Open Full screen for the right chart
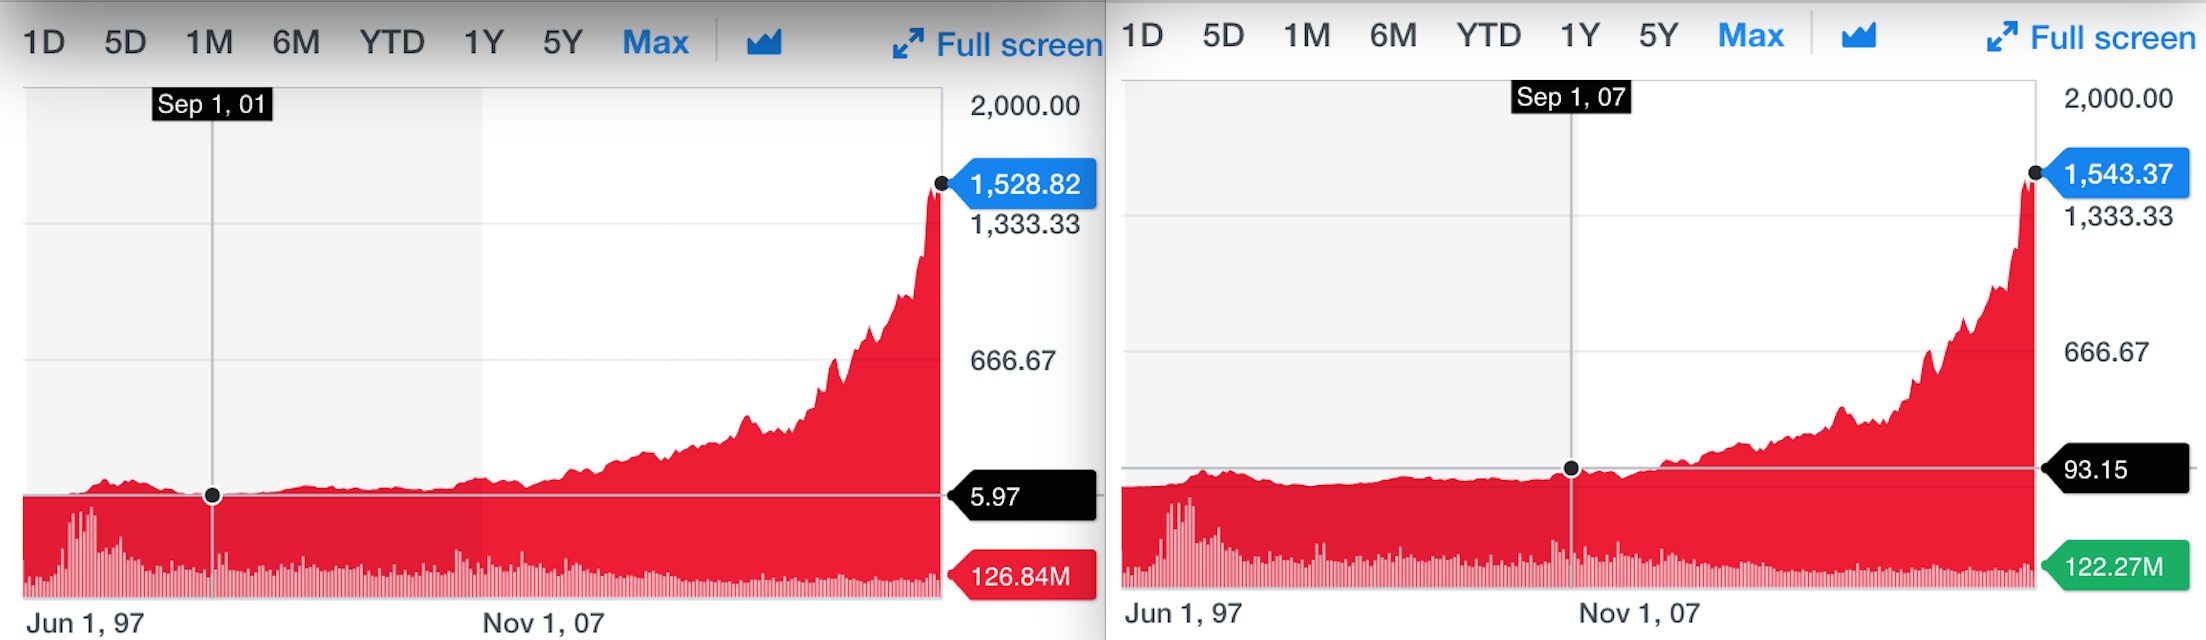The image size is (2206, 640). [x=2092, y=38]
